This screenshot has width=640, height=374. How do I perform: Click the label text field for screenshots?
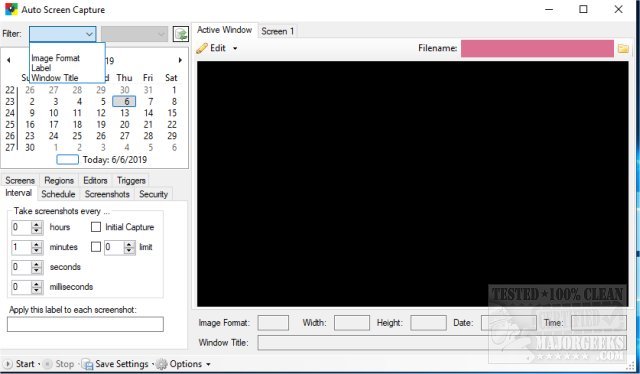[x=85, y=324]
